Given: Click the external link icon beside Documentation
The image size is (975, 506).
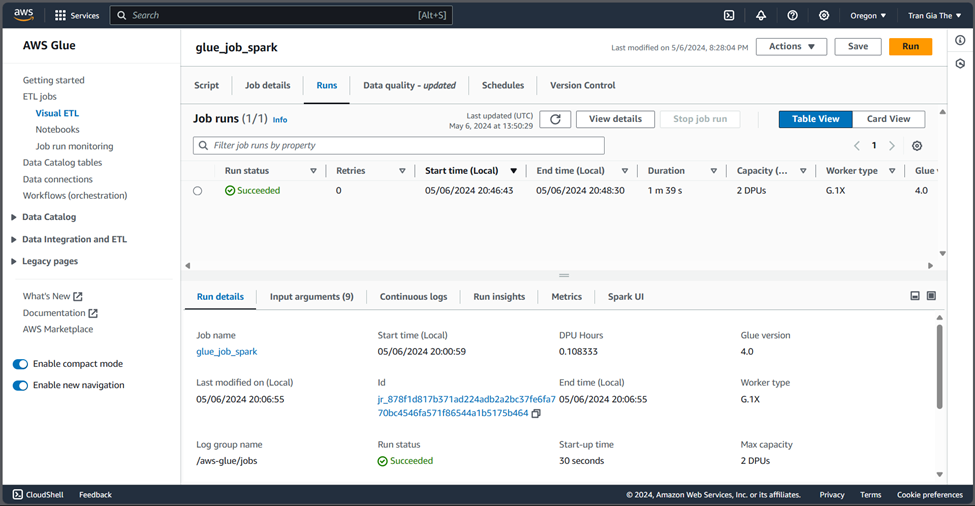Looking at the screenshot, I should [93, 313].
